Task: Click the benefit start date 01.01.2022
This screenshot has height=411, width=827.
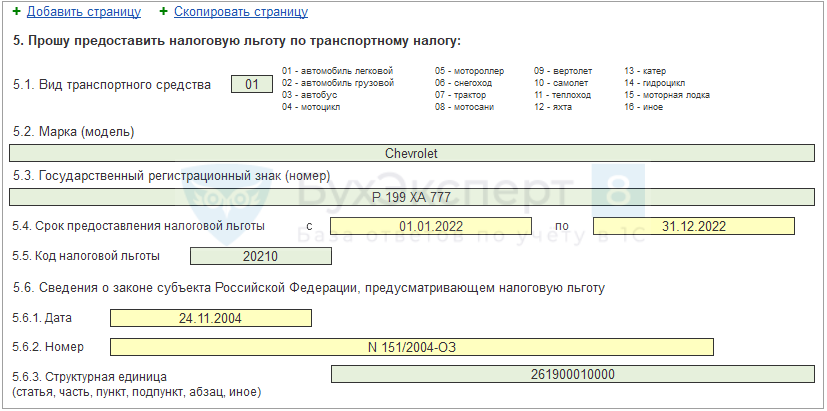Action: tap(431, 226)
